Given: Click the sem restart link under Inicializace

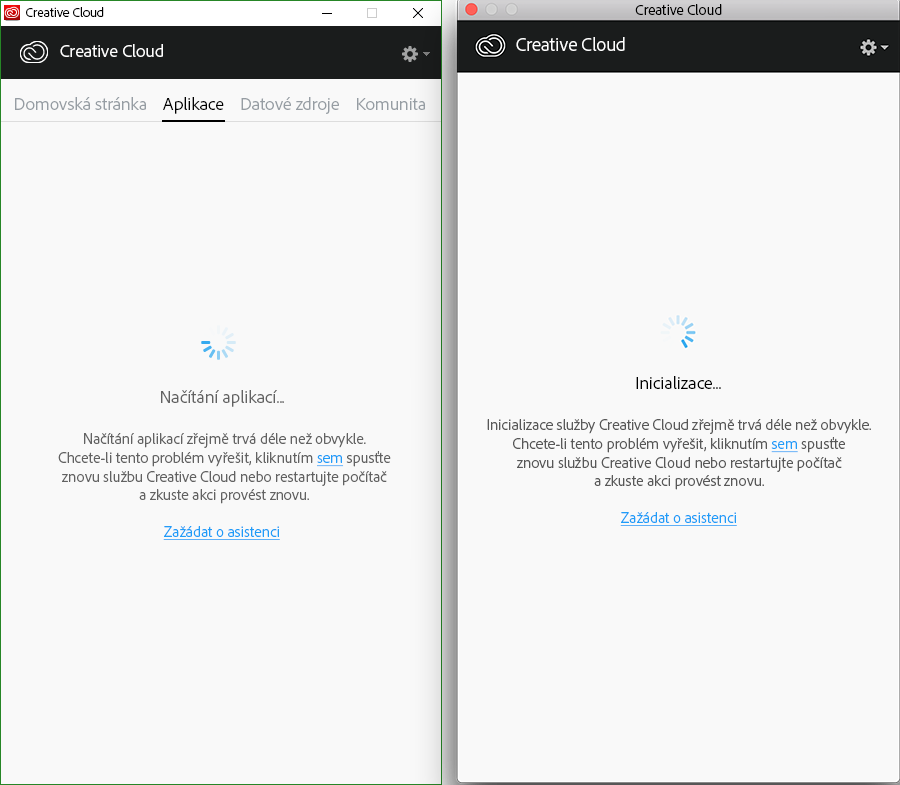Looking at the screenshot, I should (784, 444).
